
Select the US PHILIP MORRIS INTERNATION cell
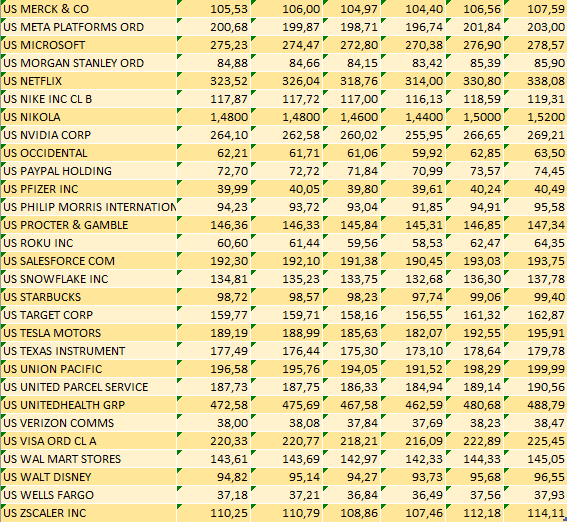point(89,207)
